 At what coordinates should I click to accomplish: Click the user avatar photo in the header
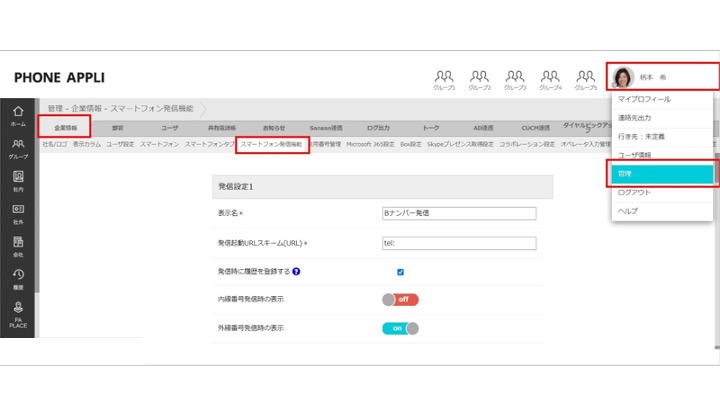coord(623,77)
